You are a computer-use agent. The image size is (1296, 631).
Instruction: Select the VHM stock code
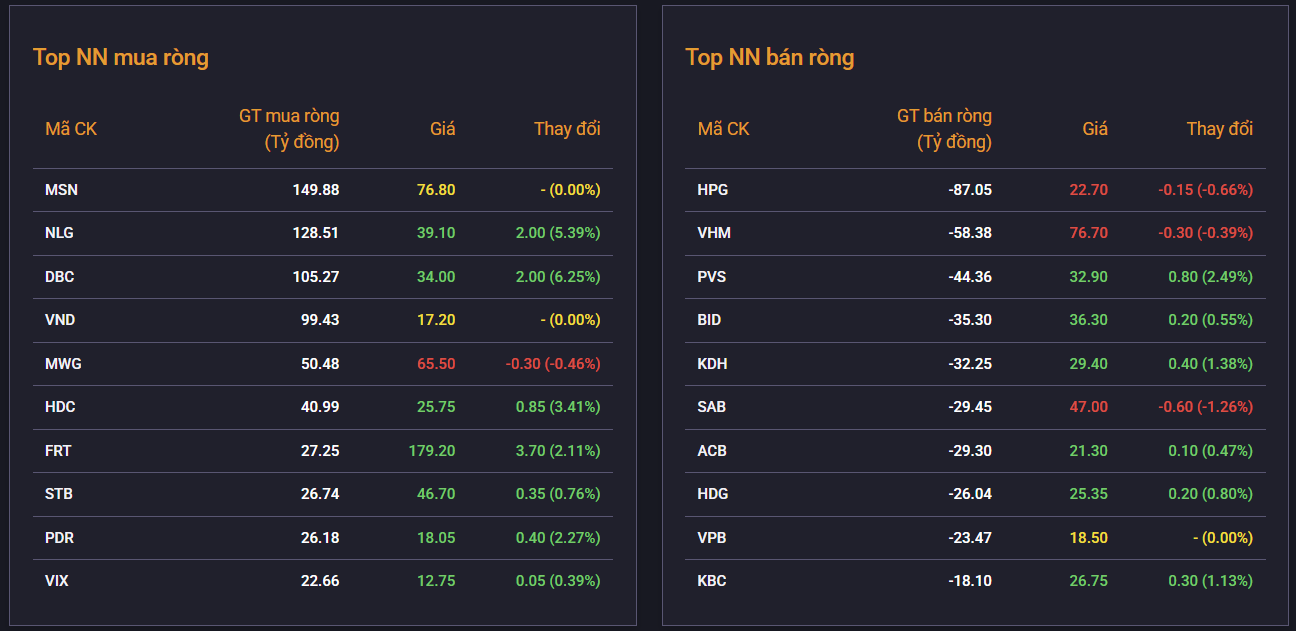714,233
